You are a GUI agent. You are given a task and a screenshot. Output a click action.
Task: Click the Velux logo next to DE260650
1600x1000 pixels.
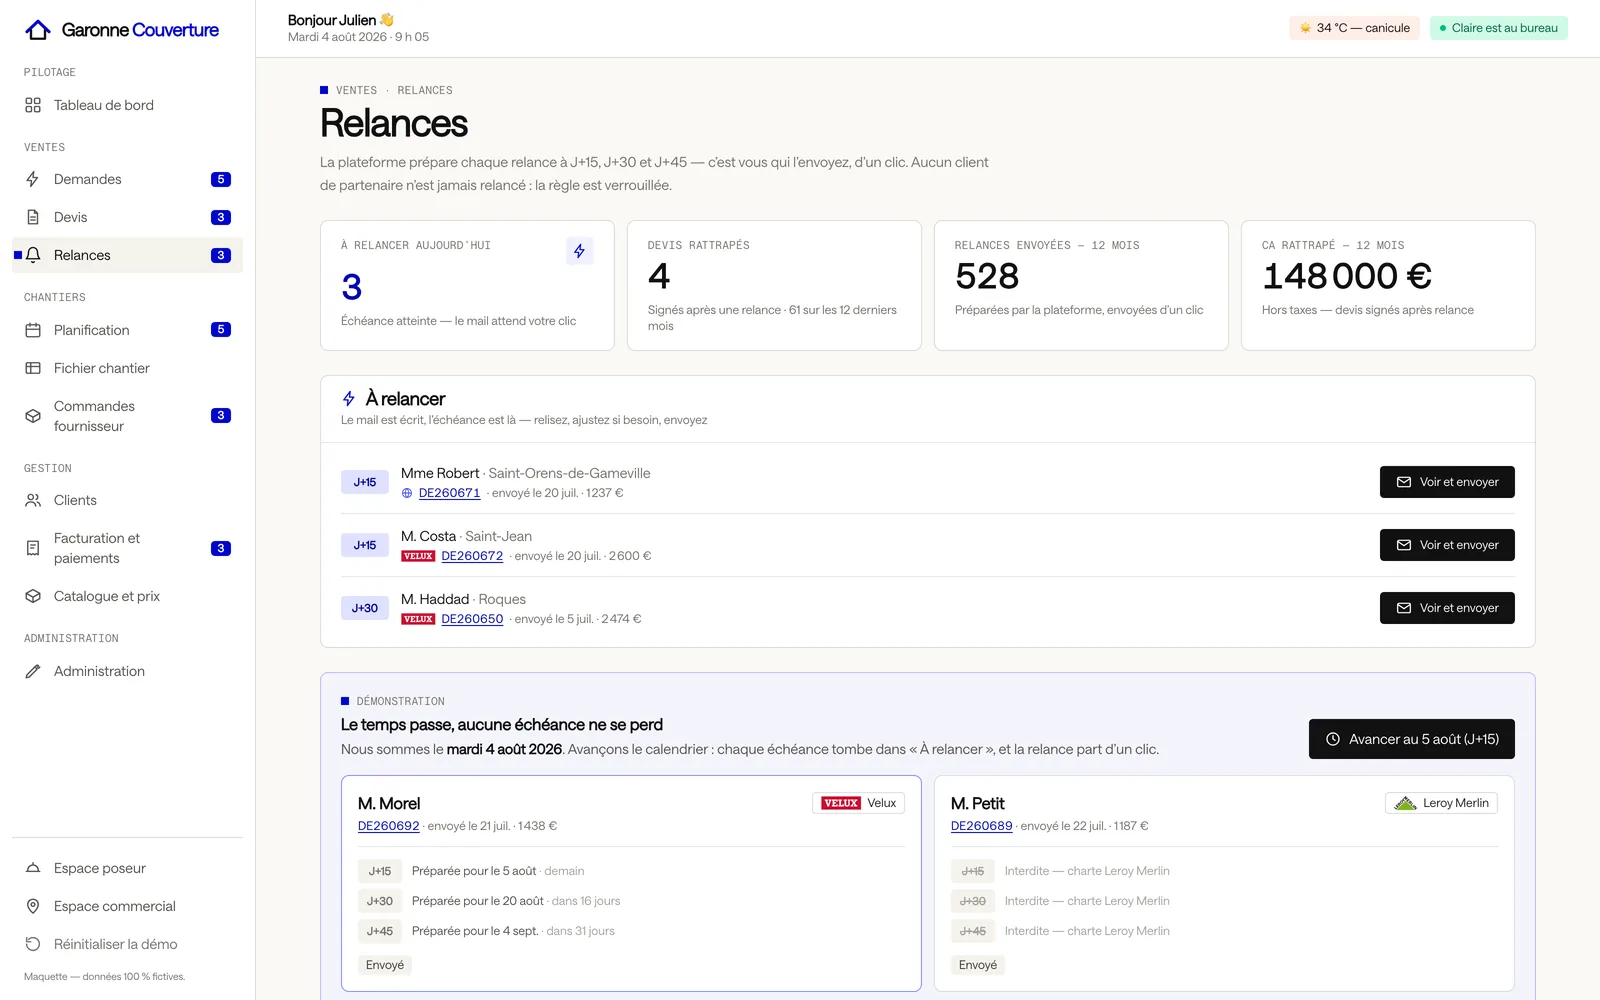coord(418,619)
